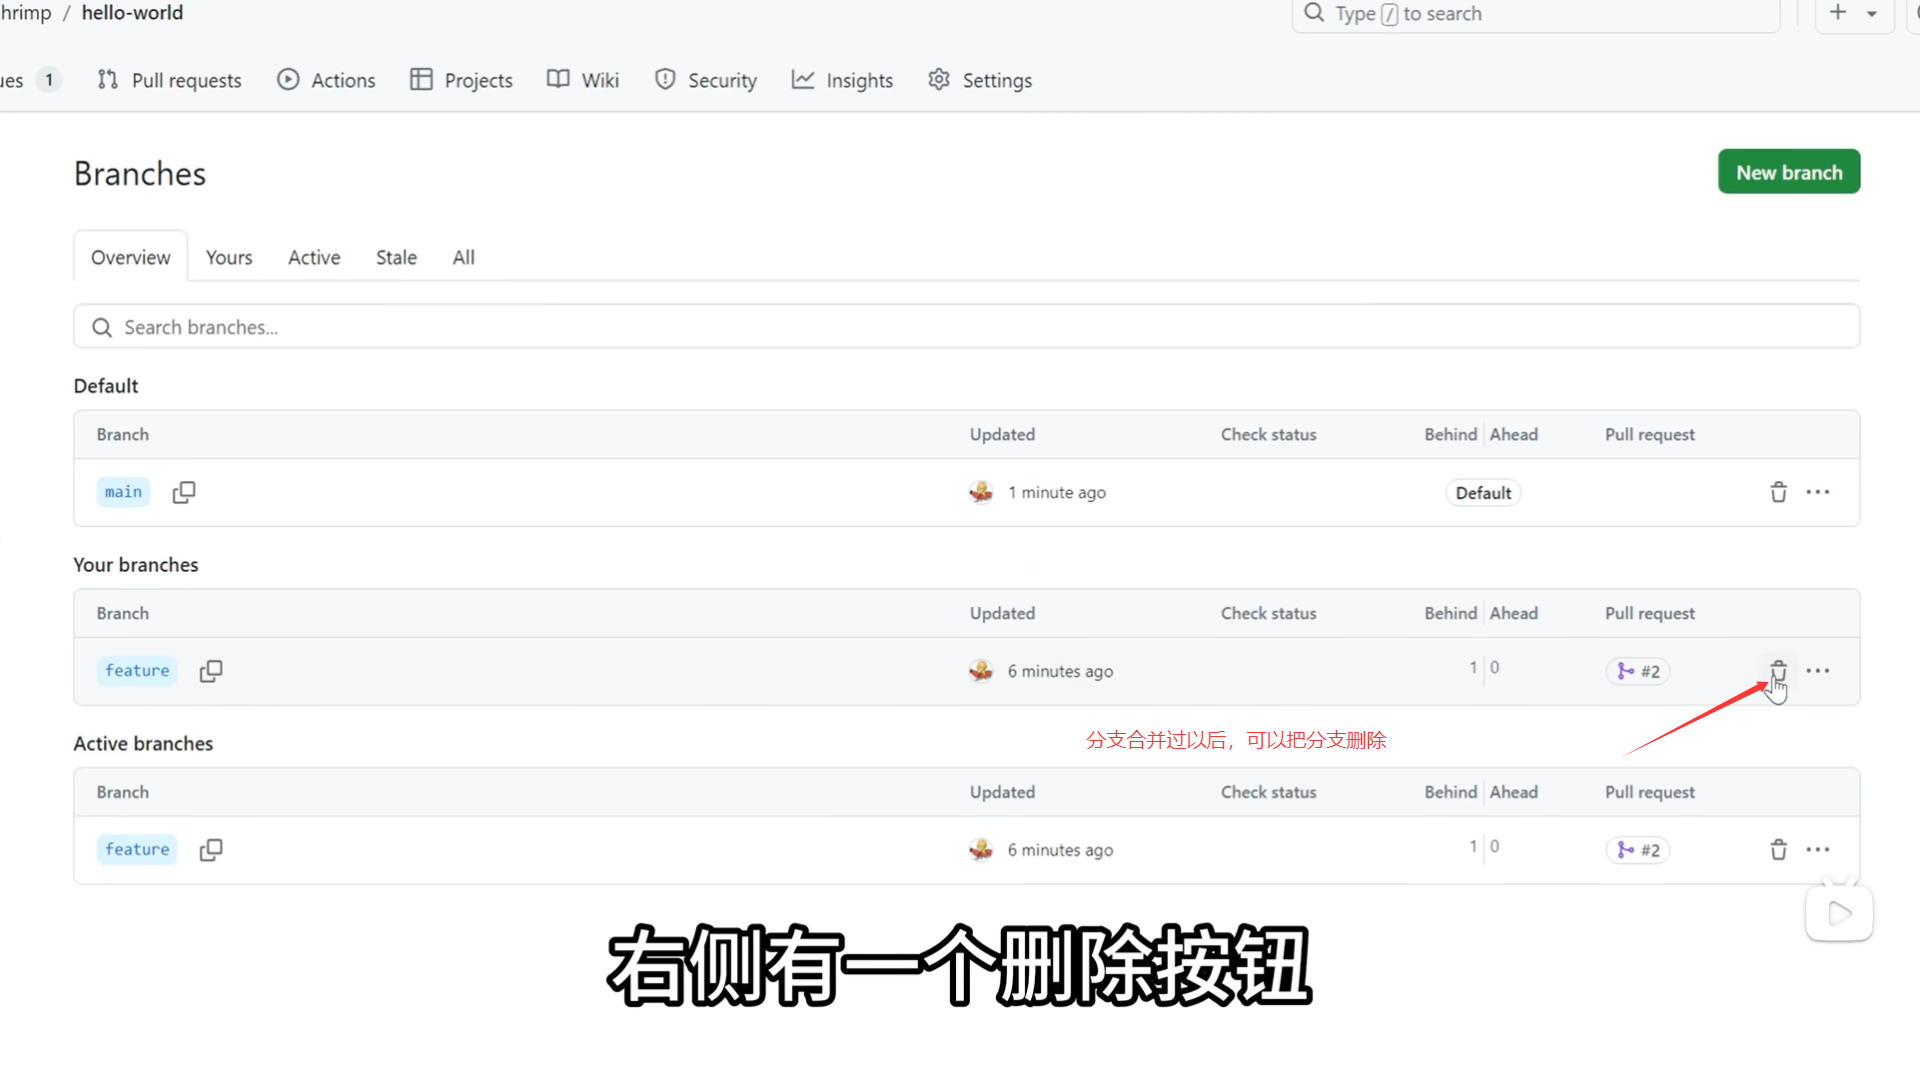Delete main branch via trash icon
Image resolution: width=1920 pixels, height=1080 pixels.
click(x=1778, y=492)
